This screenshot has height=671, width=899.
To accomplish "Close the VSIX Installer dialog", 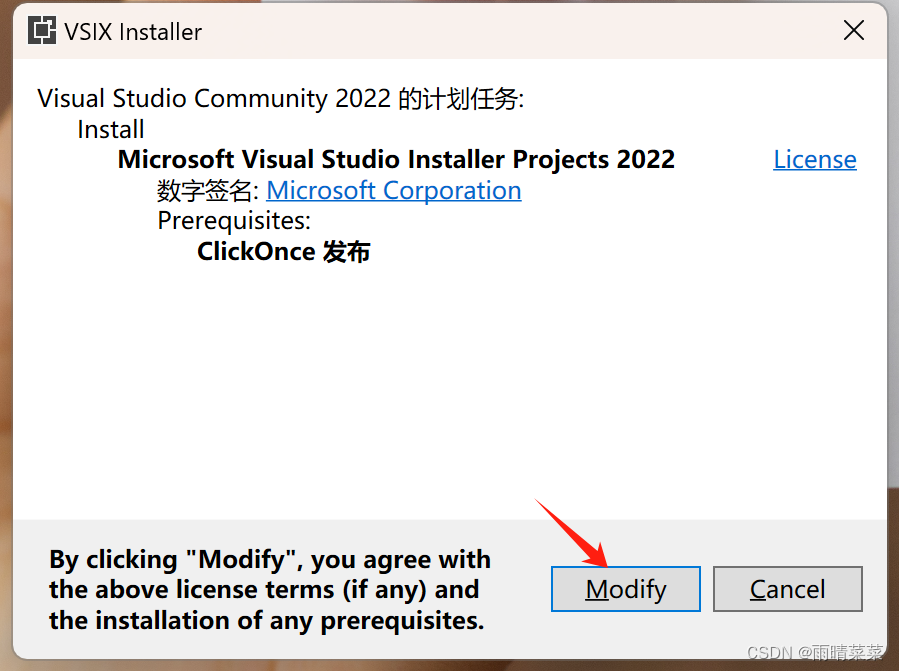I will (x=853, y=30).
